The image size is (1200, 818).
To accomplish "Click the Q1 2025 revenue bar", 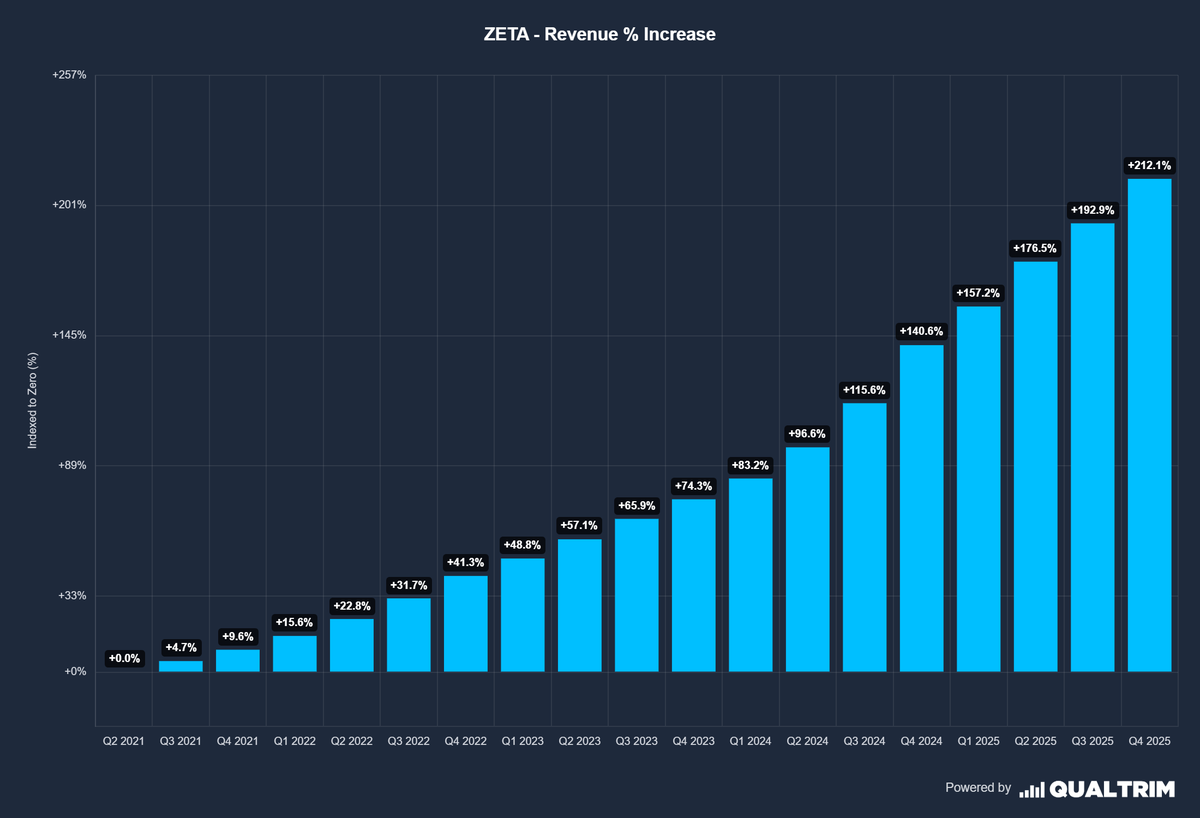I will tap(978, 489).
